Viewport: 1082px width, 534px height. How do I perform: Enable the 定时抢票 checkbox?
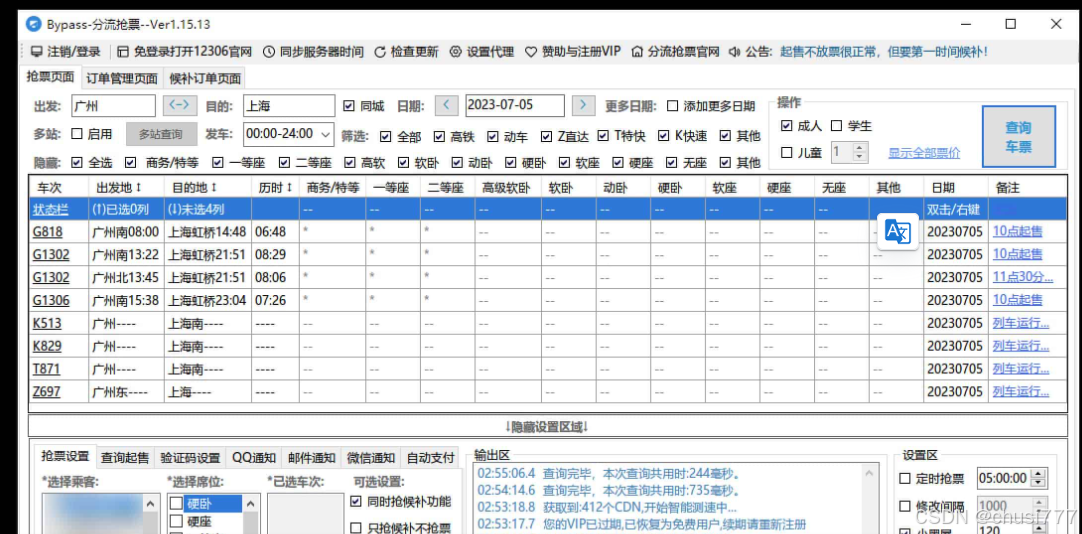pyautogui.click(x=905, y=478)
